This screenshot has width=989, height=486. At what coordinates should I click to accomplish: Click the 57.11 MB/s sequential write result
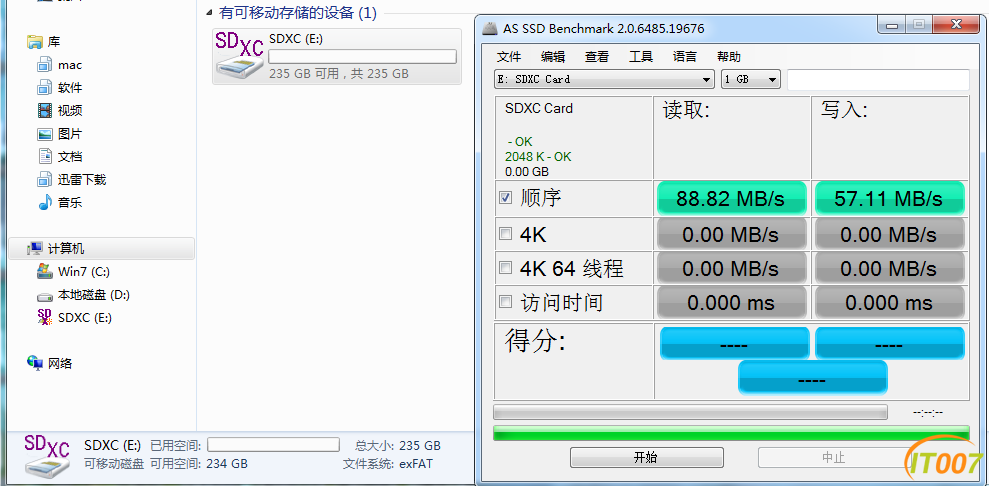889,199
